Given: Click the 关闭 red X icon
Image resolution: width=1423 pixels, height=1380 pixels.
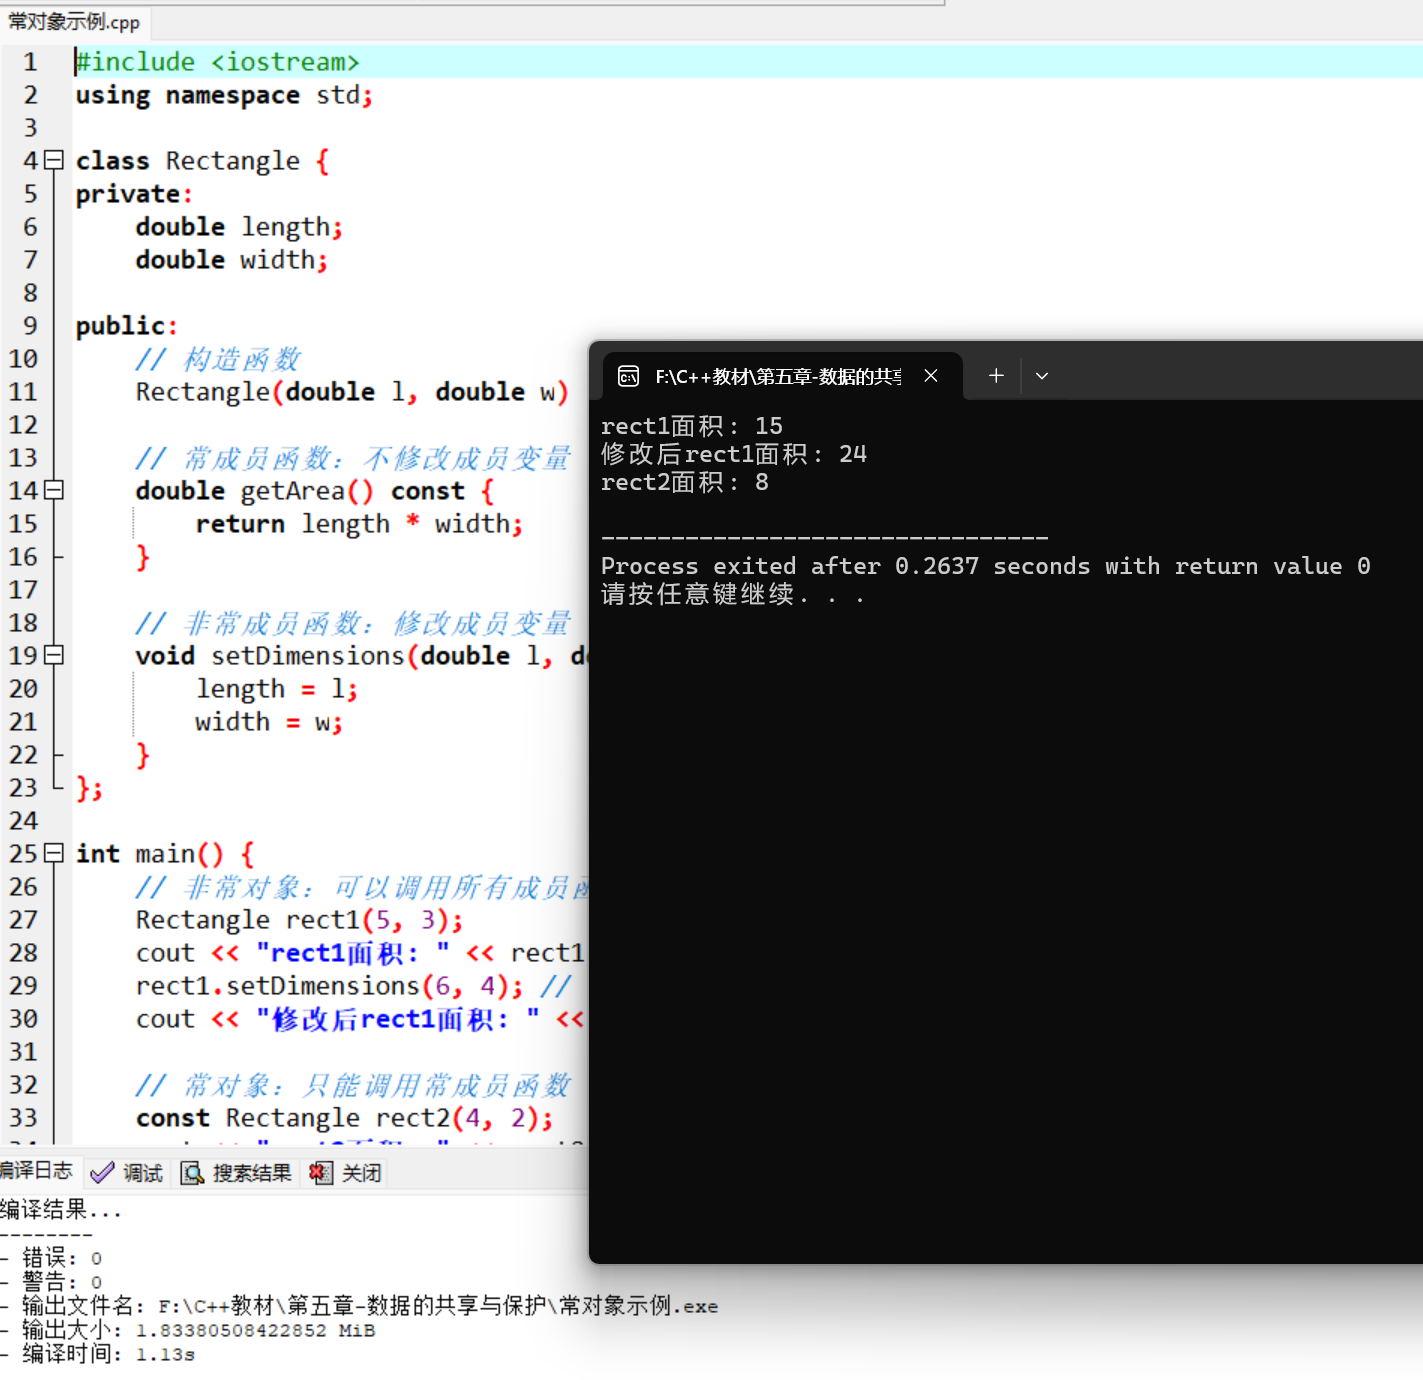Looking at the screenshot, I should [x=321, y=1173].
